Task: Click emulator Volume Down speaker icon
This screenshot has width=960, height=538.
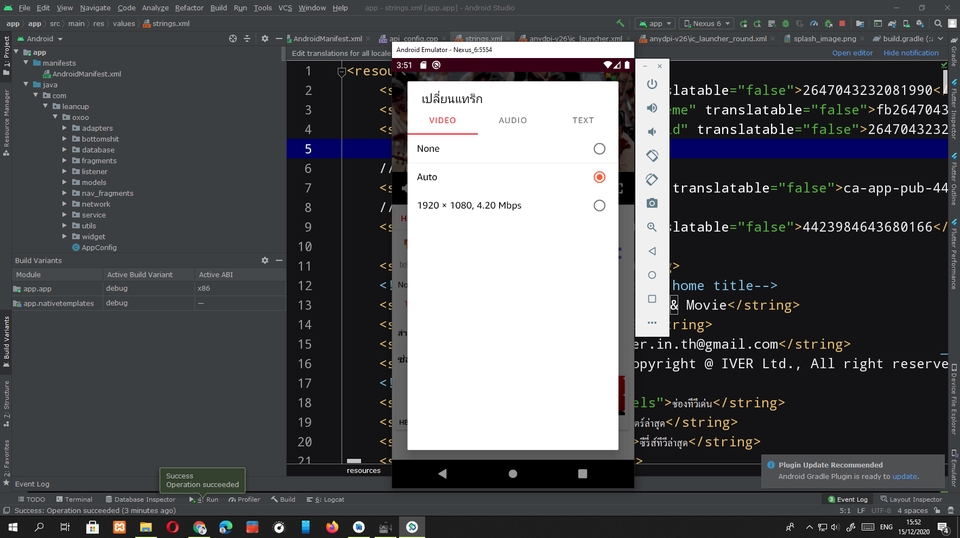Action: pyautogui.click(x=652, y=132)
